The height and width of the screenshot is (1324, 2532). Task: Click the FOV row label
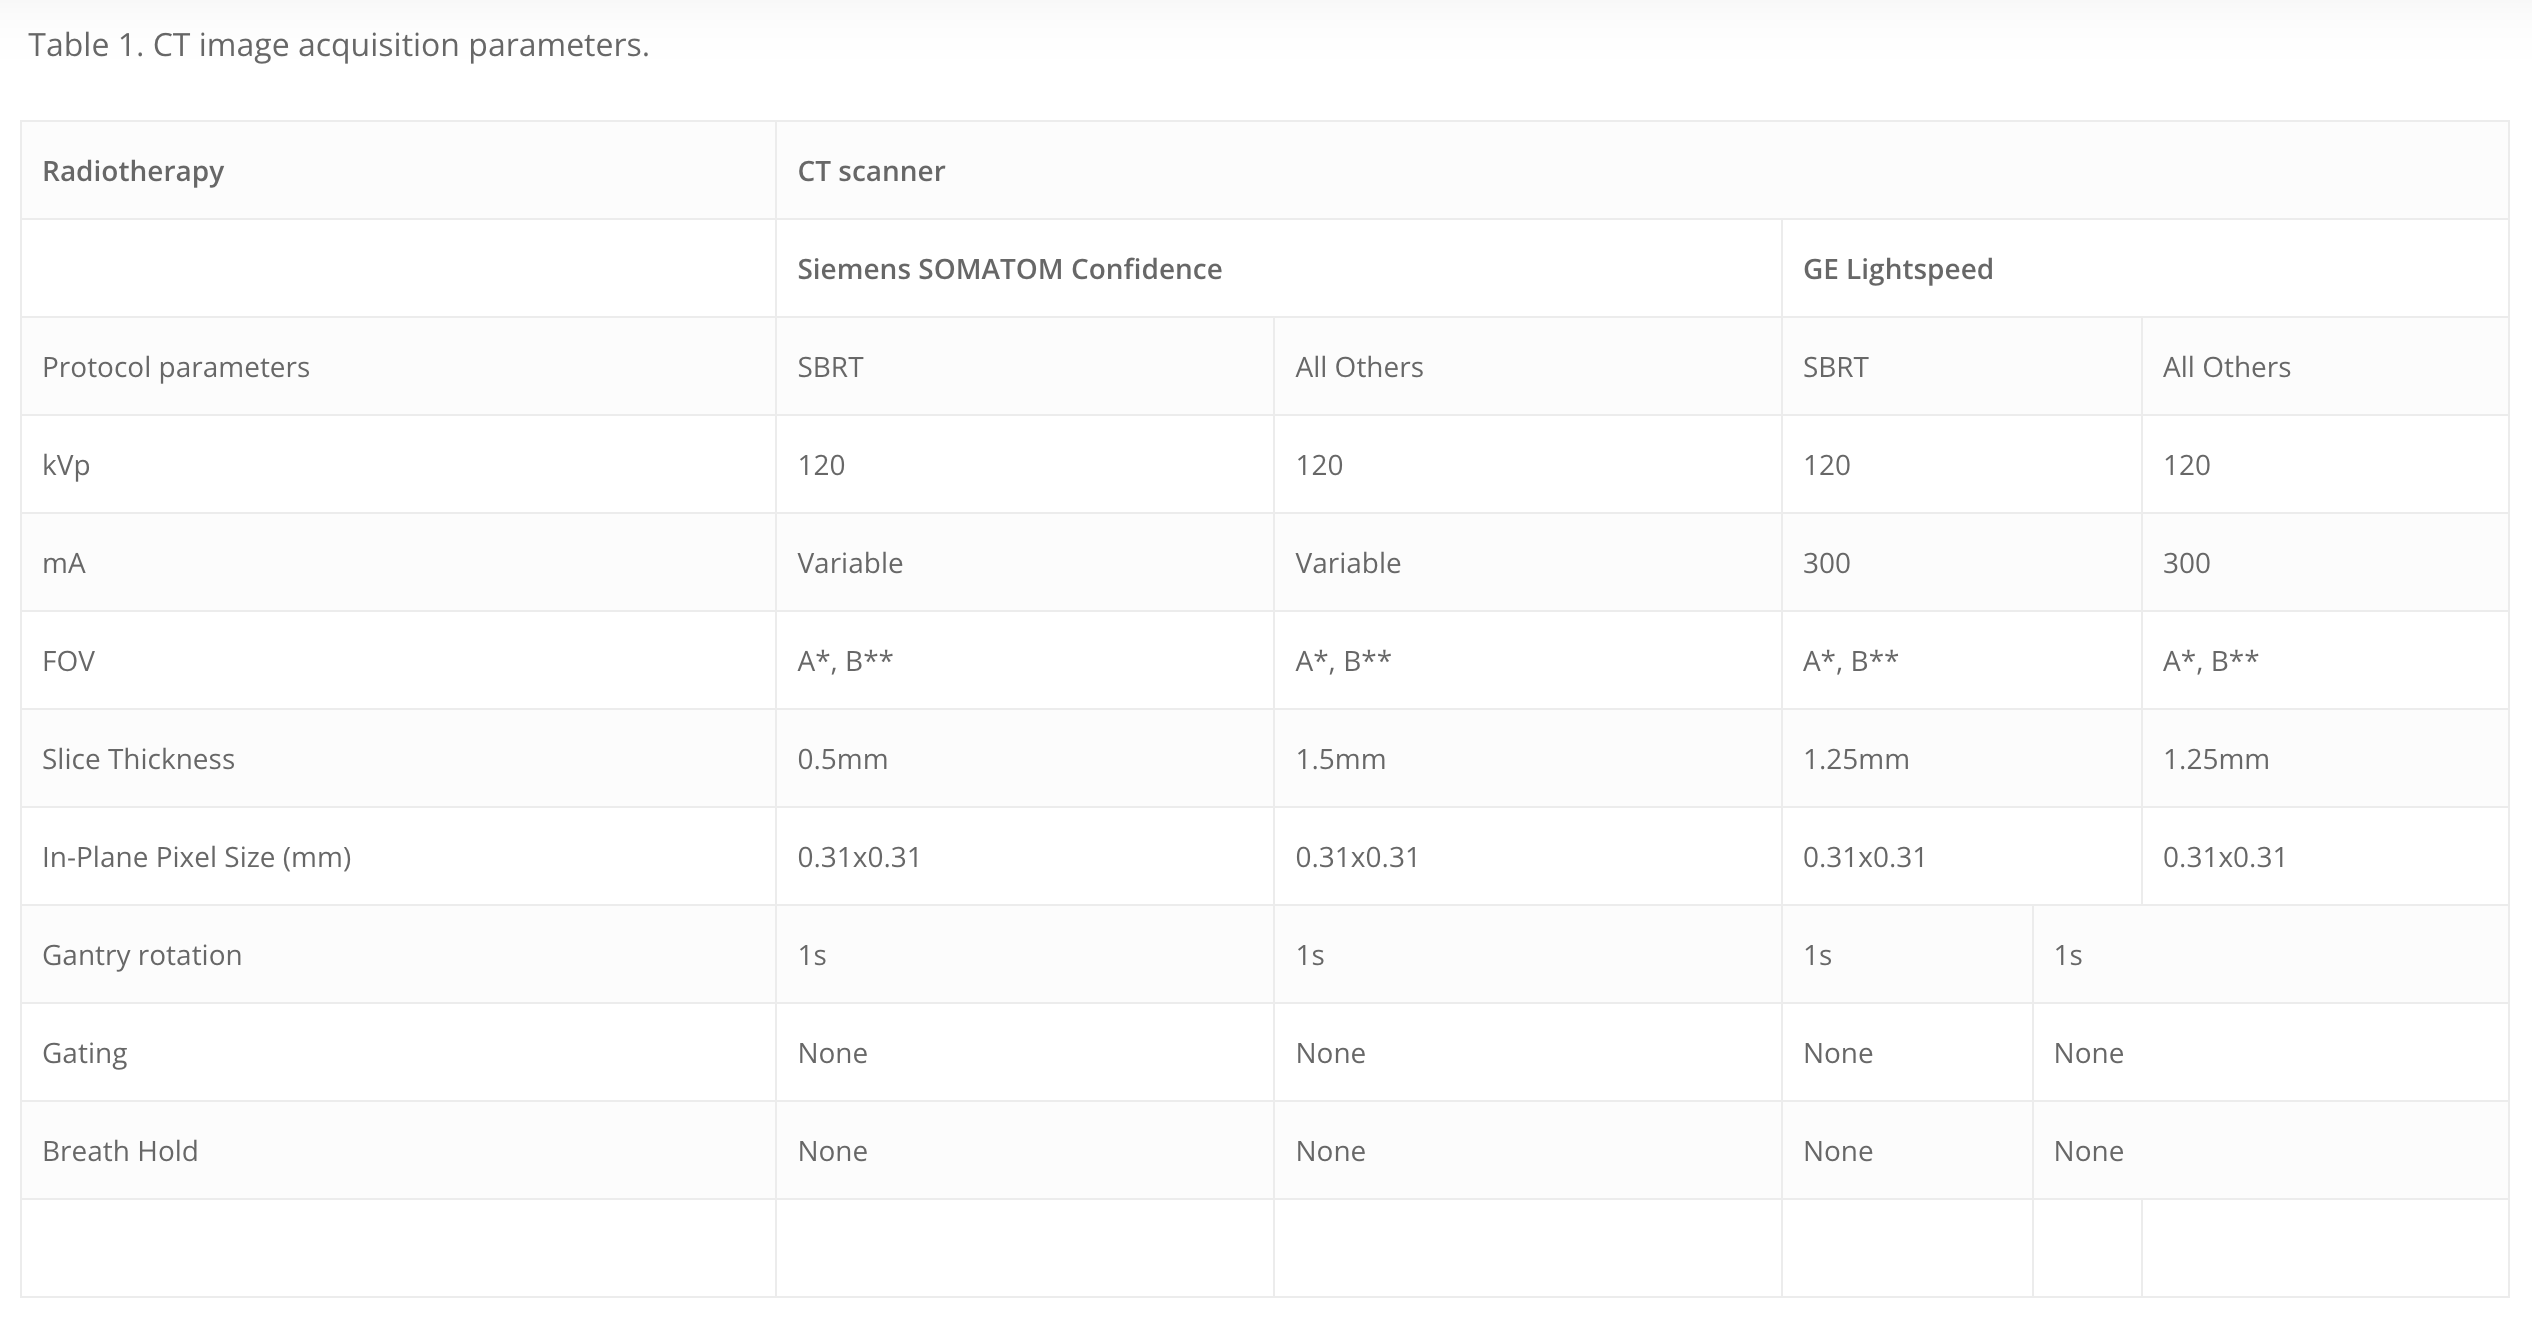68,661
